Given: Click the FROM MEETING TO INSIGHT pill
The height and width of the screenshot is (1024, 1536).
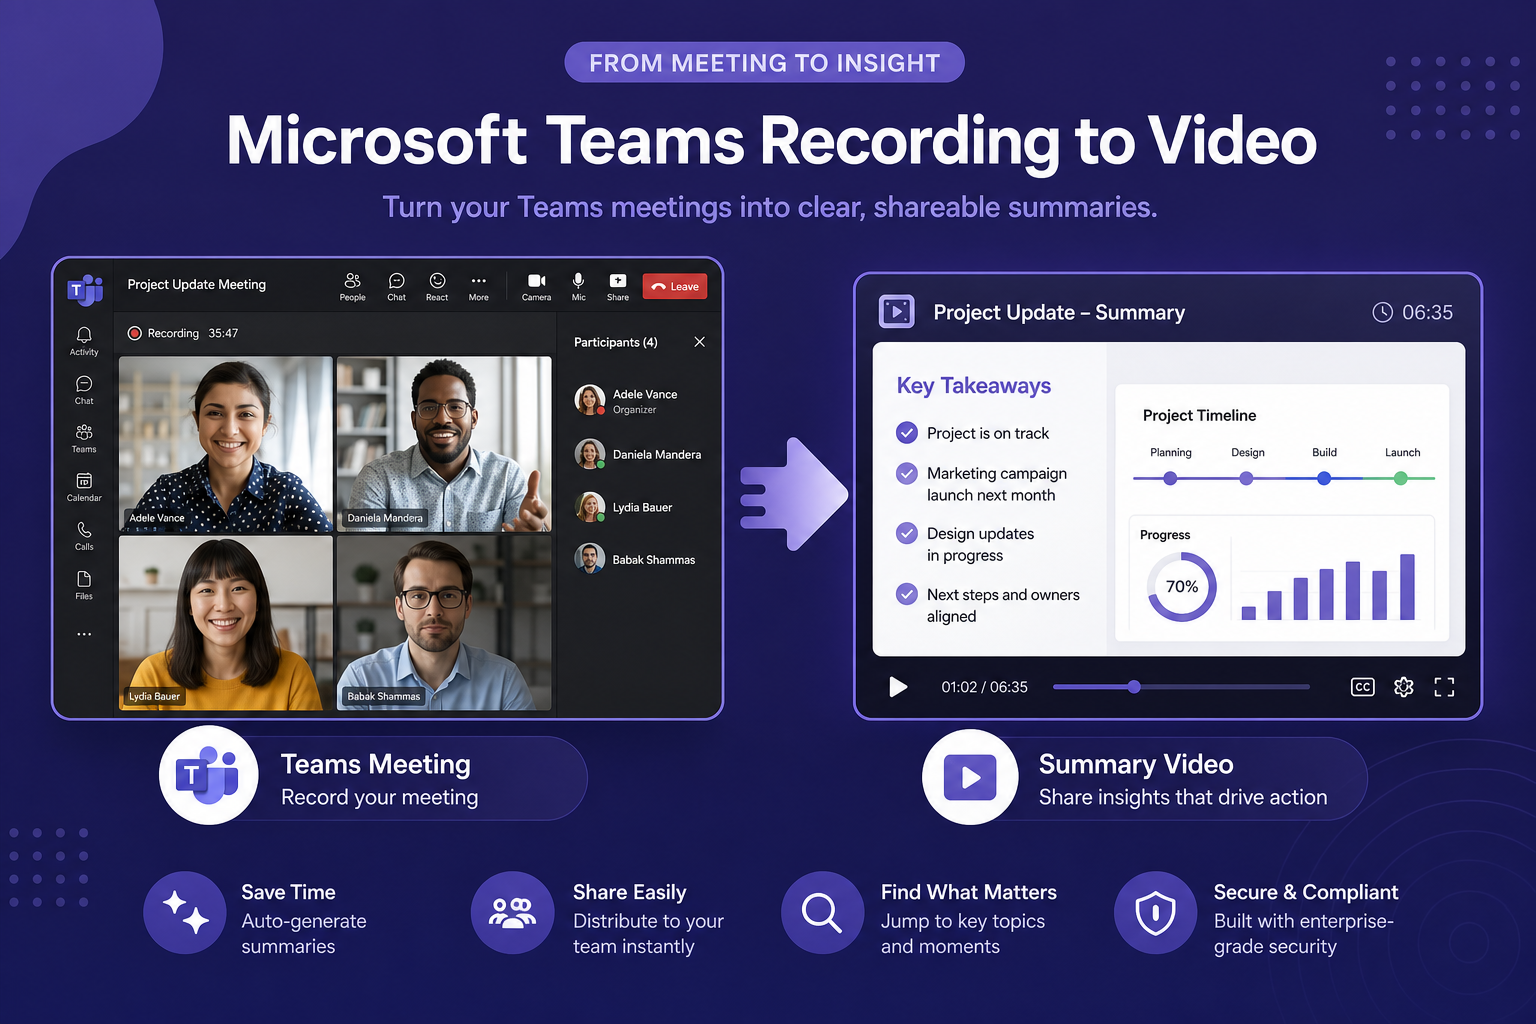Looking at the screenshot, I should tap(764, 62).
